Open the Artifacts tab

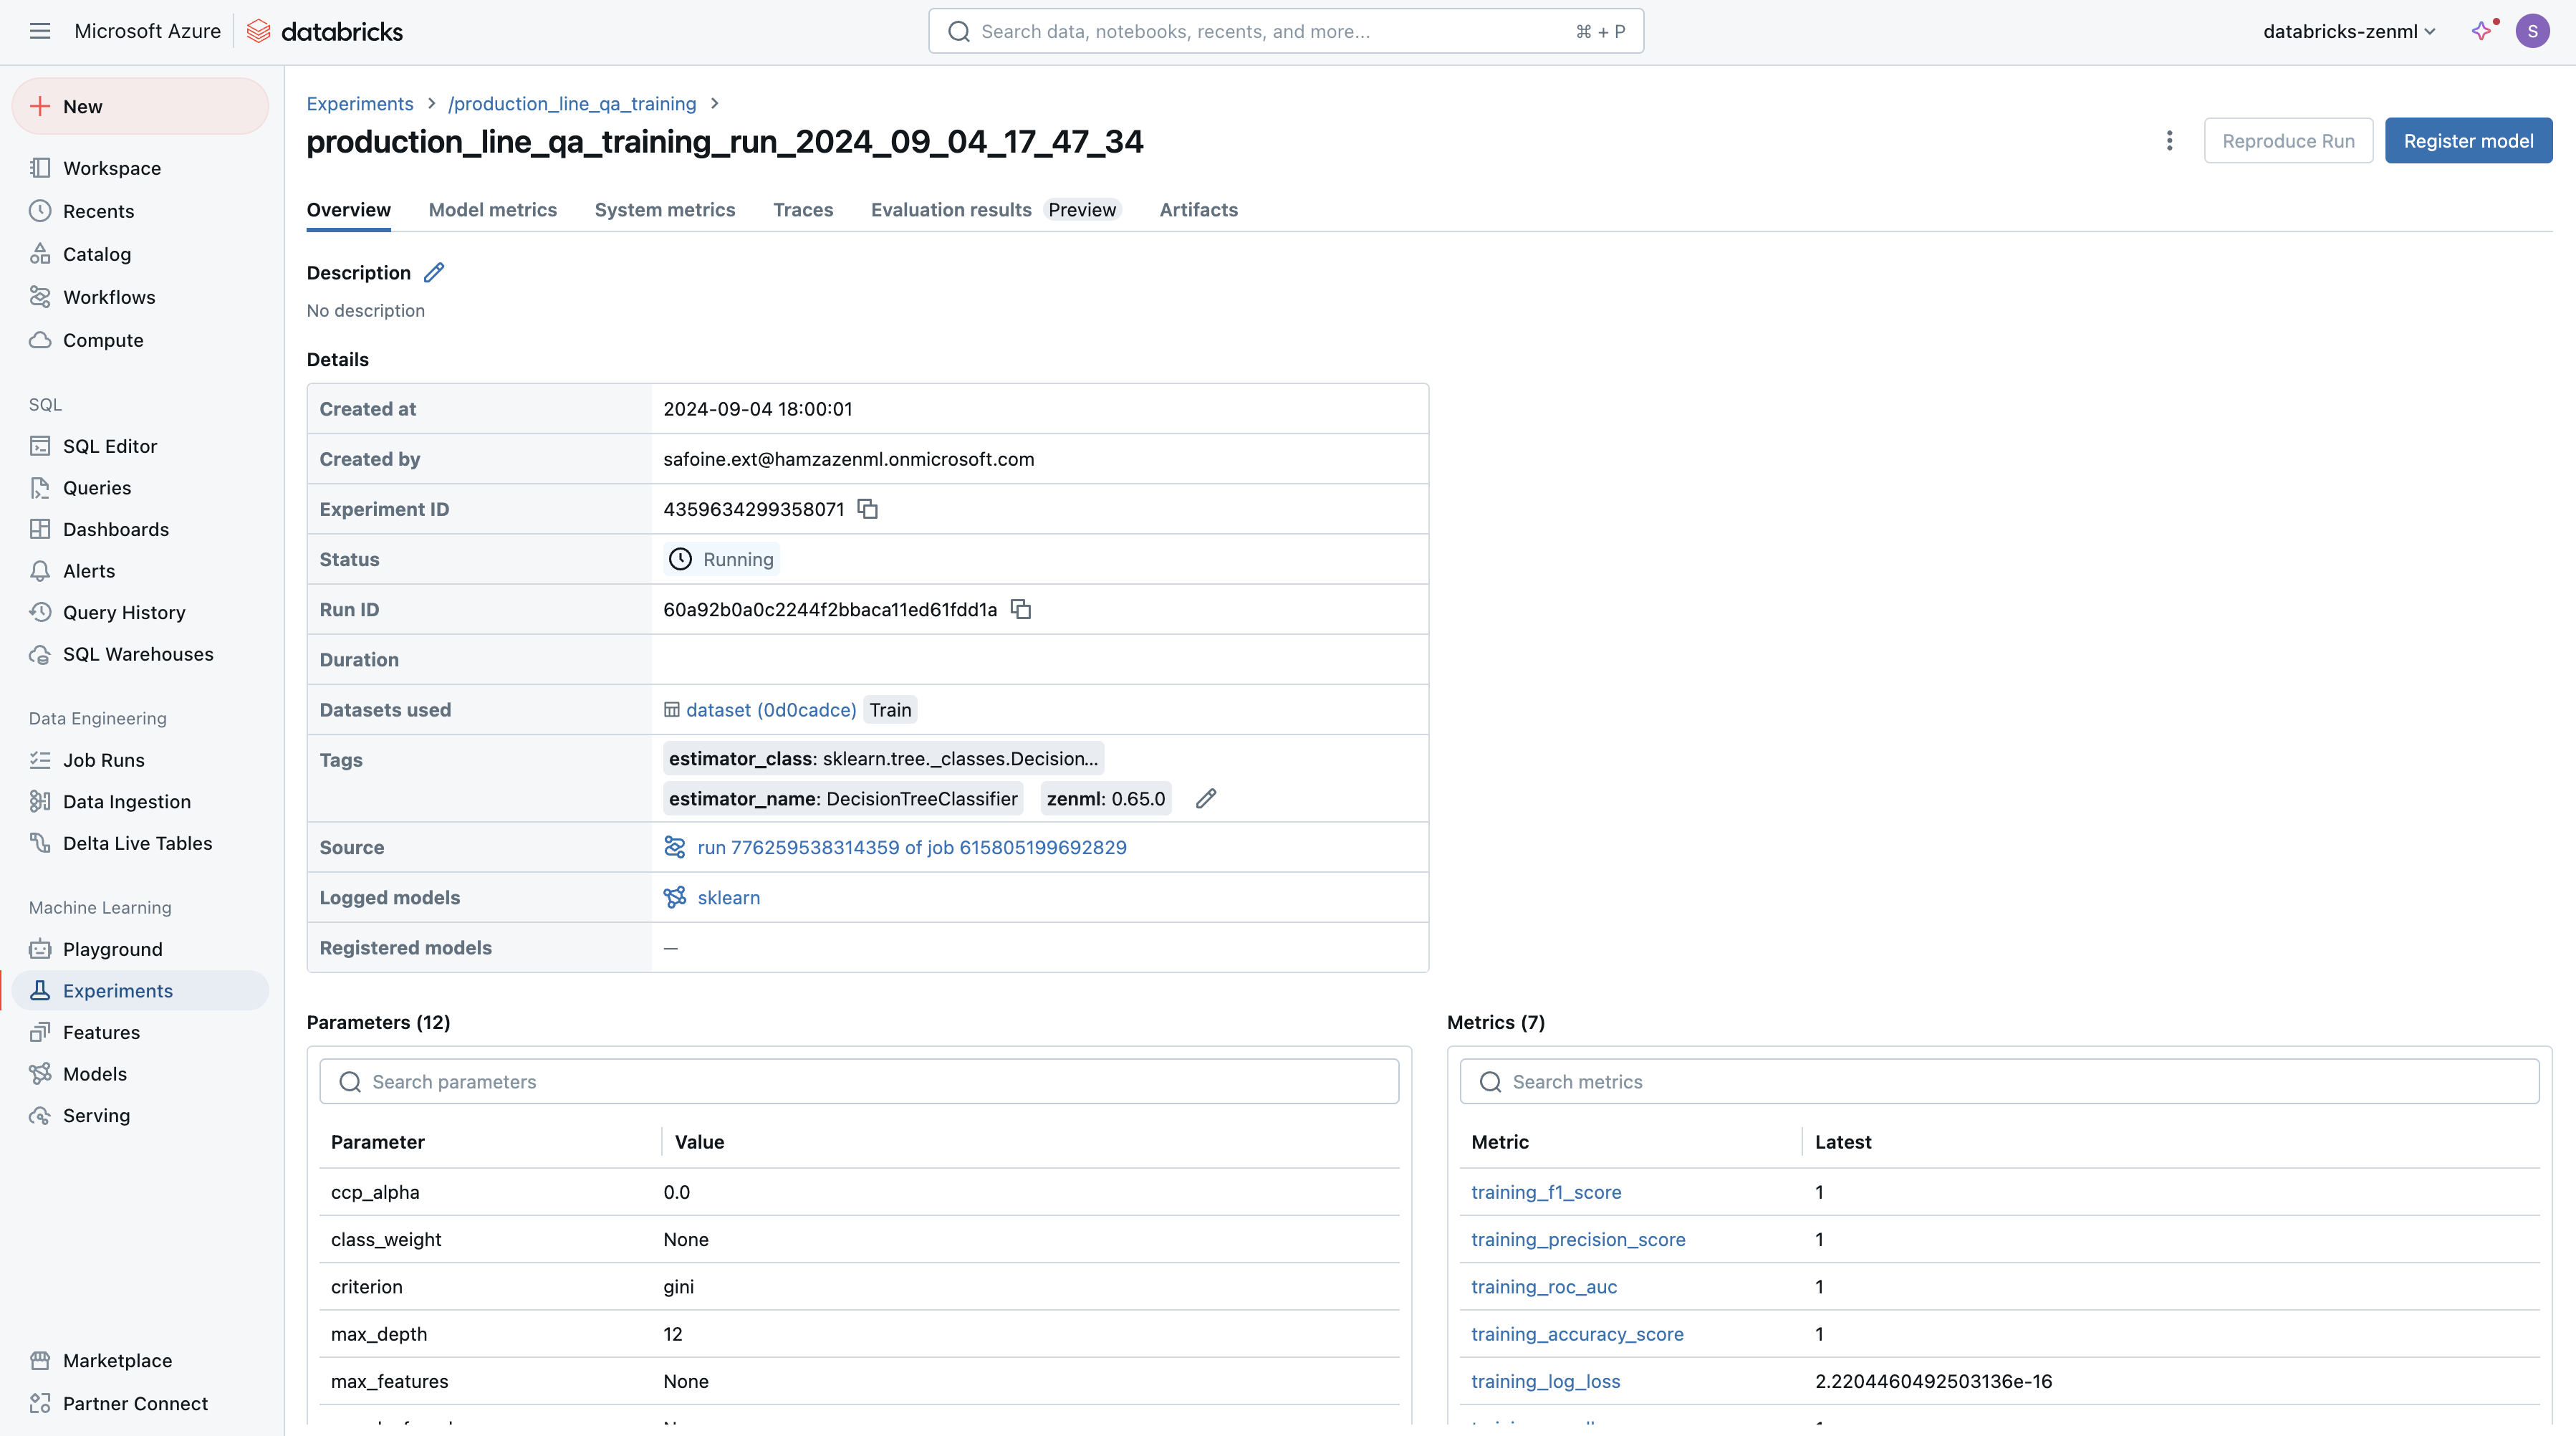tap(1198, 210)
